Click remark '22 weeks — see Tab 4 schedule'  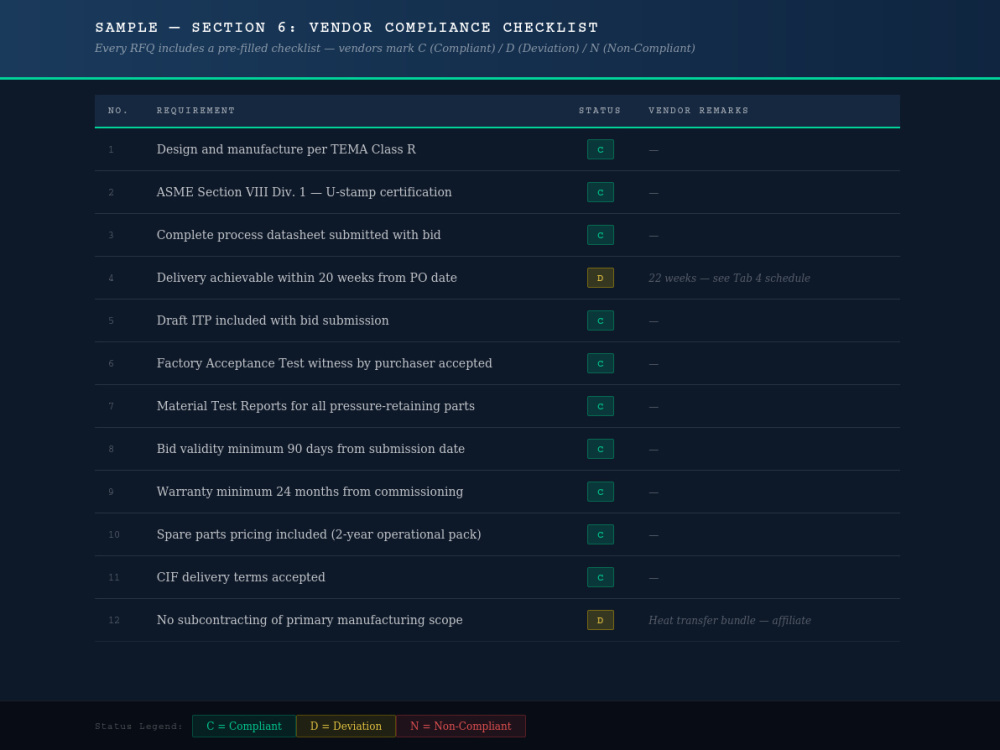(729, 278)
